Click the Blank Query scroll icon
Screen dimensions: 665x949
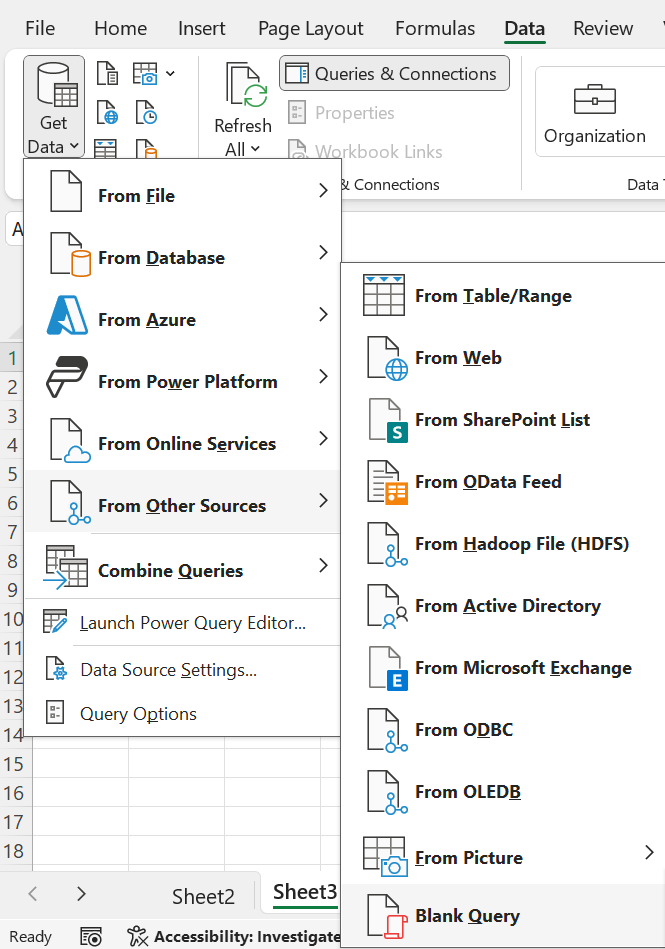[x=387, y=916]
